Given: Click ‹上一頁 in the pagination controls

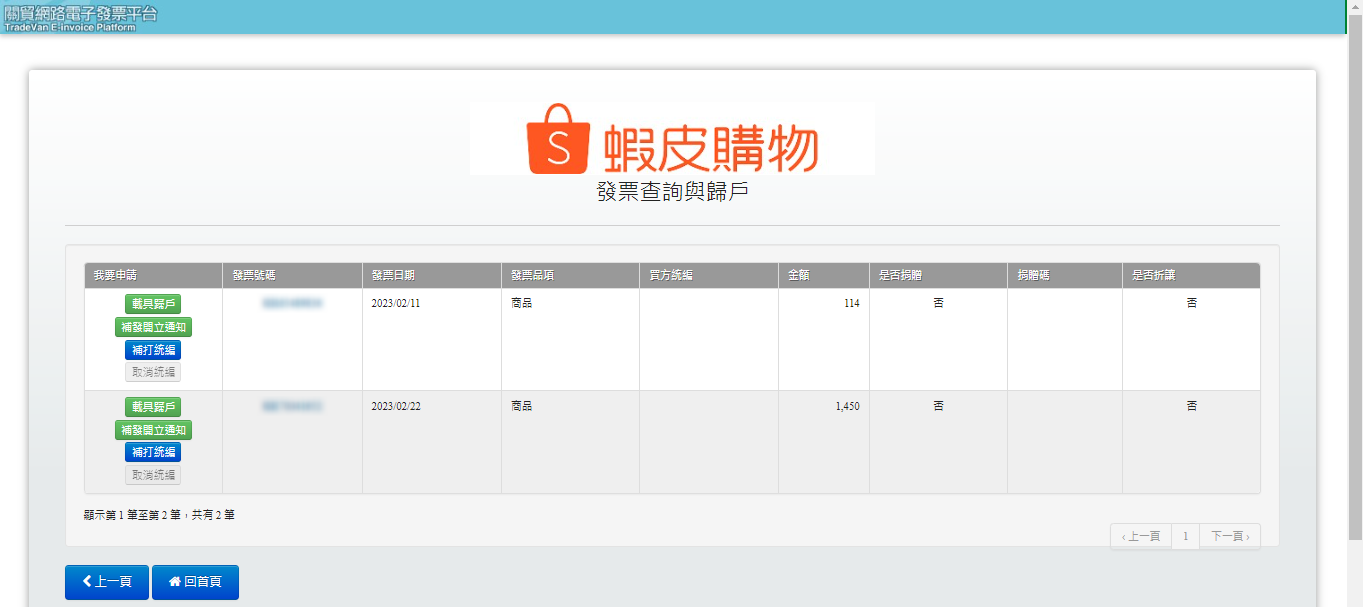Looking at the screenshot, I should click(x=1140, y=536).
